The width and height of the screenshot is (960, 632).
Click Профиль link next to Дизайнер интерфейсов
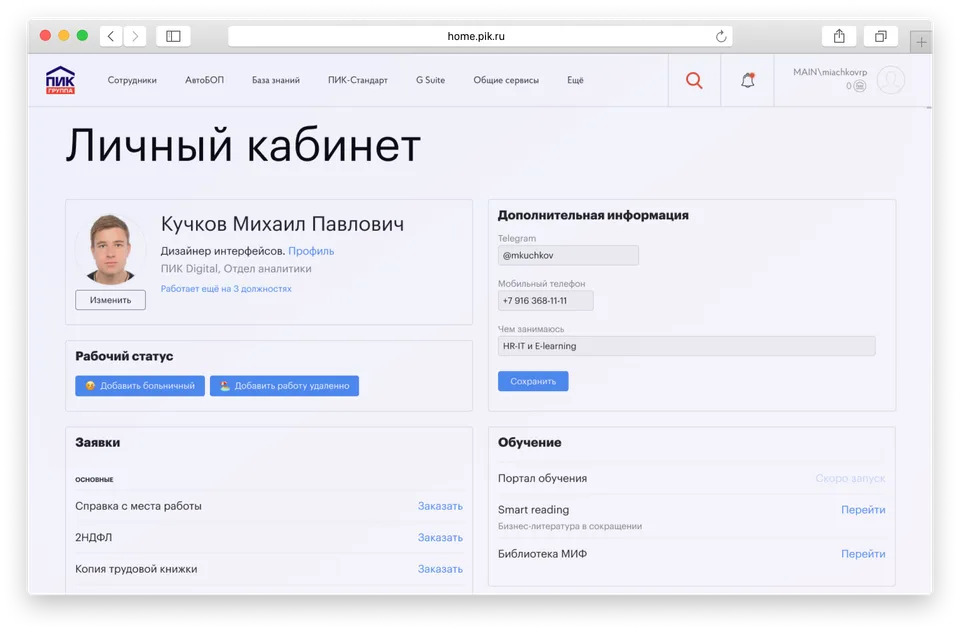pyautogui.click(x=311, y=250)
